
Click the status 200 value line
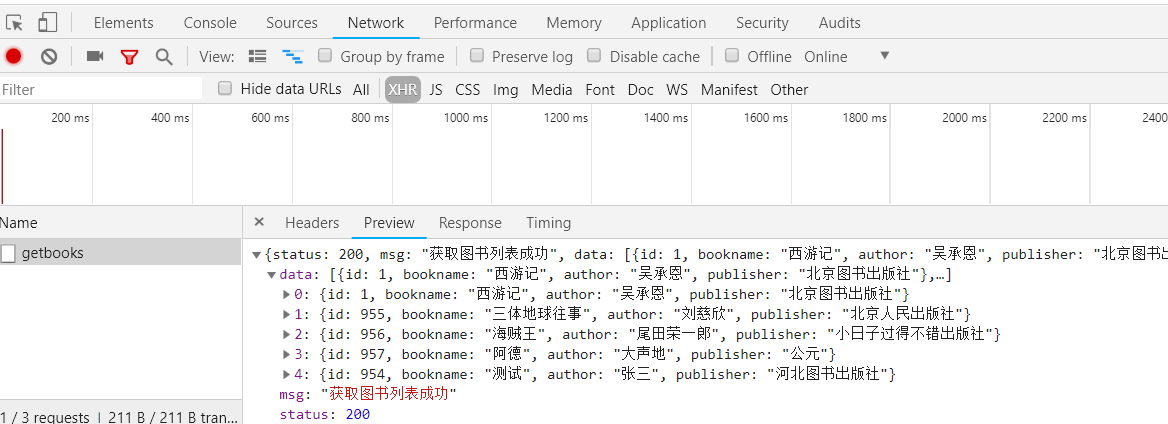[x=325, y=414]
